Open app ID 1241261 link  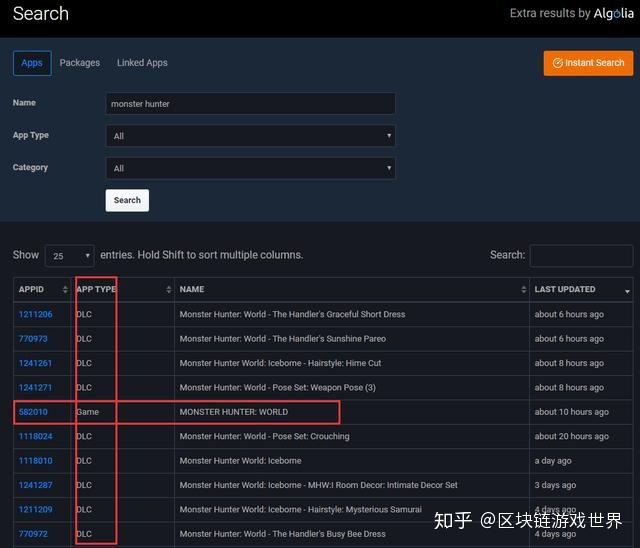36,363
